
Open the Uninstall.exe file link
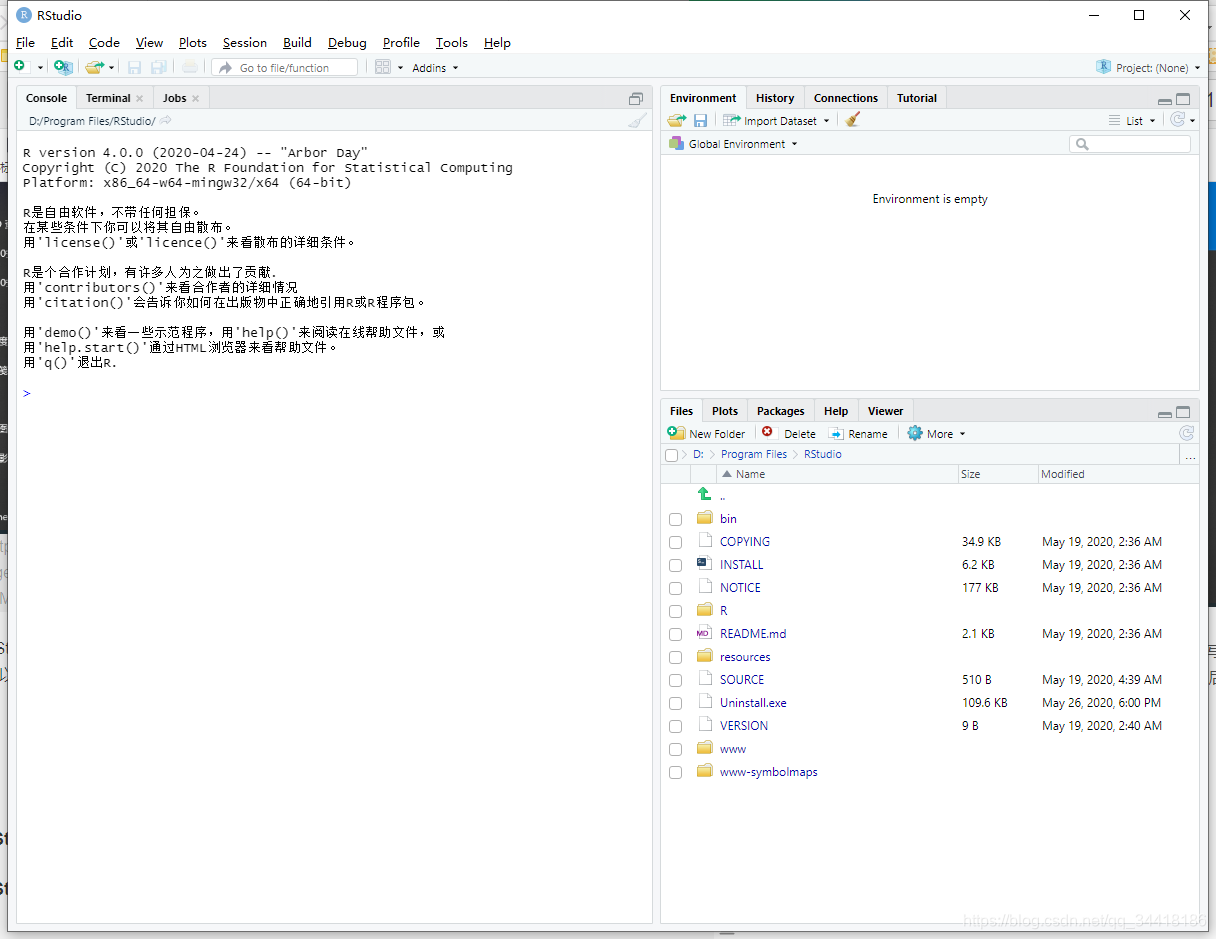click(753, 702)
